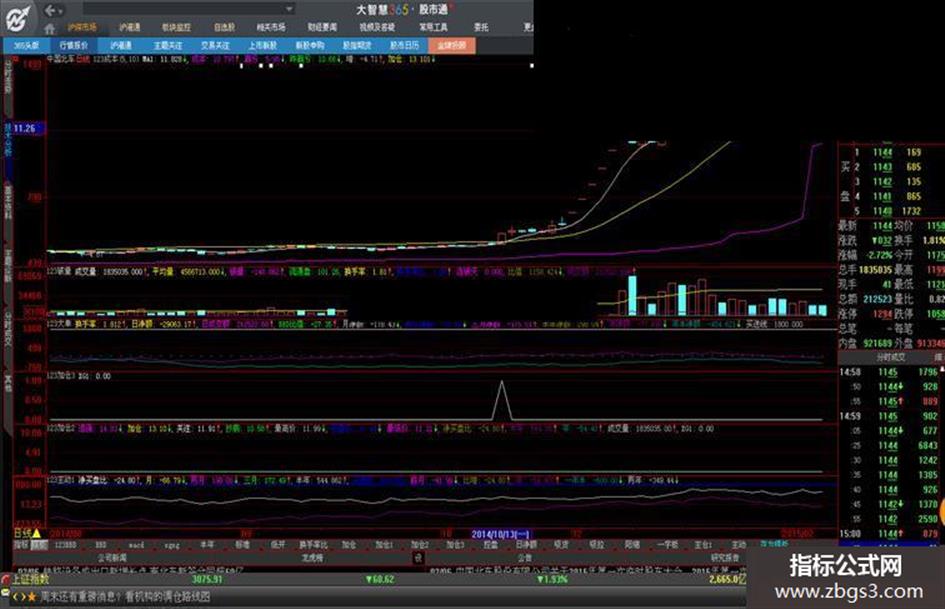Open the 公司新闻 news tab
Screen dimensions: 945x609
pos(112,558)
